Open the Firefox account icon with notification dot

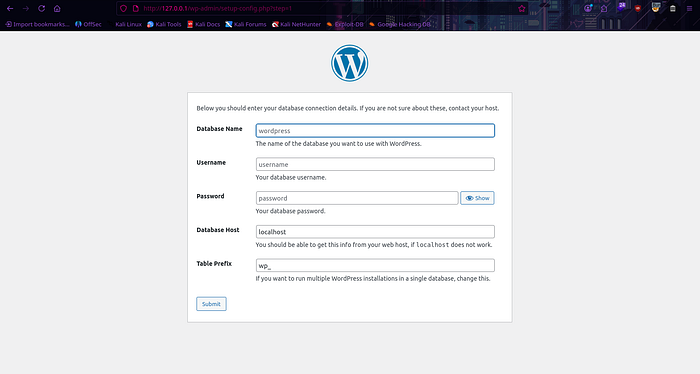click(588, 8)
